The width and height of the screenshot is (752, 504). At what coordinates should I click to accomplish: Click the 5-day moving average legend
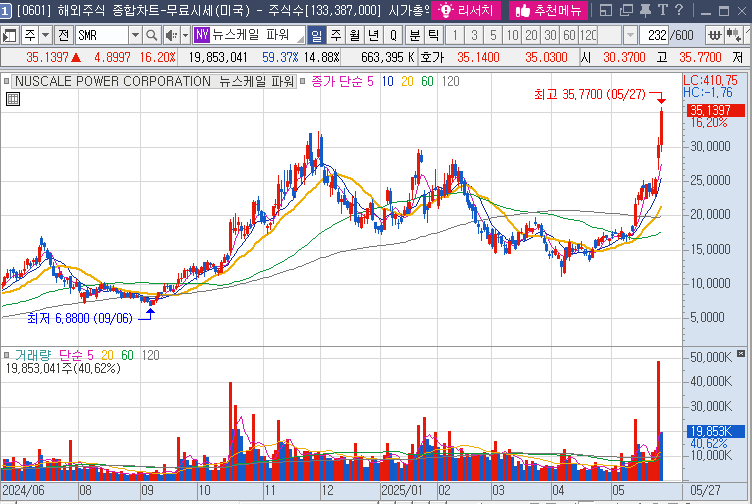click(x=342, y=82)
